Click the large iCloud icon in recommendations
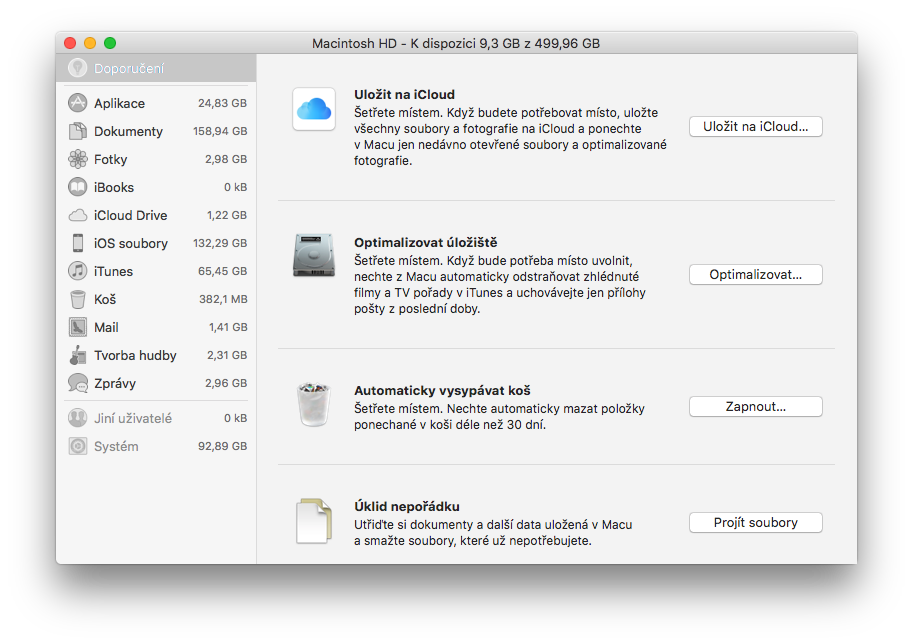The width and height of the screenshot is (913, 644). click(x=314, y=109)
